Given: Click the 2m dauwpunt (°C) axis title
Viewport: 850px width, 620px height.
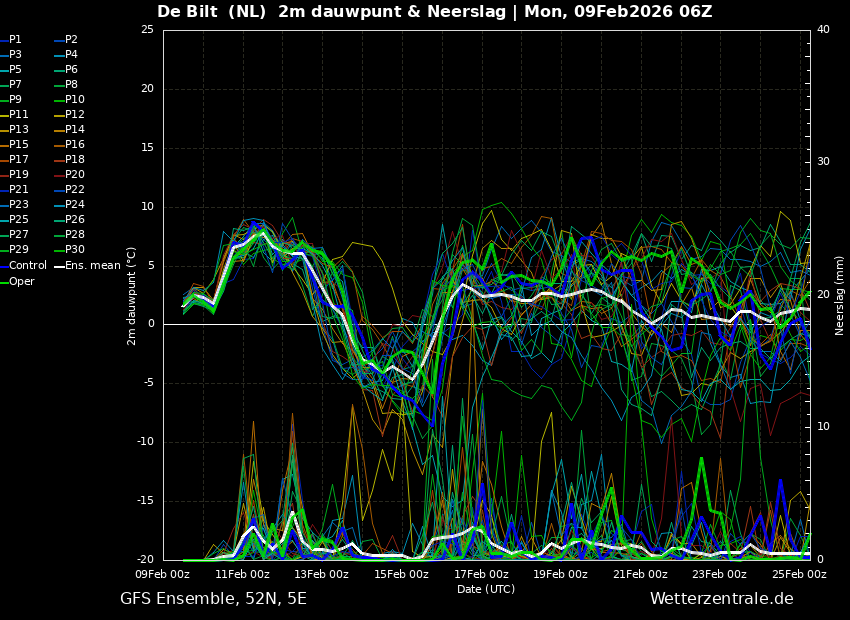Looking at the screenshot, I should pos(131,295).
